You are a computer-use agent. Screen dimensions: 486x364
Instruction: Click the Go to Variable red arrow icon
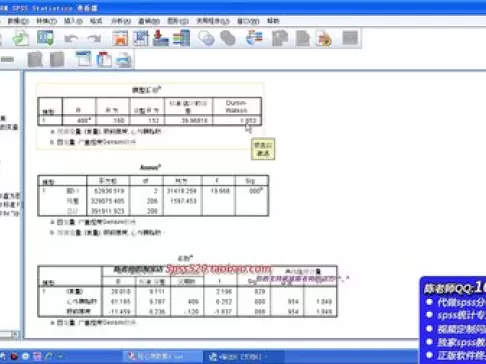click(x=160, y=38)
